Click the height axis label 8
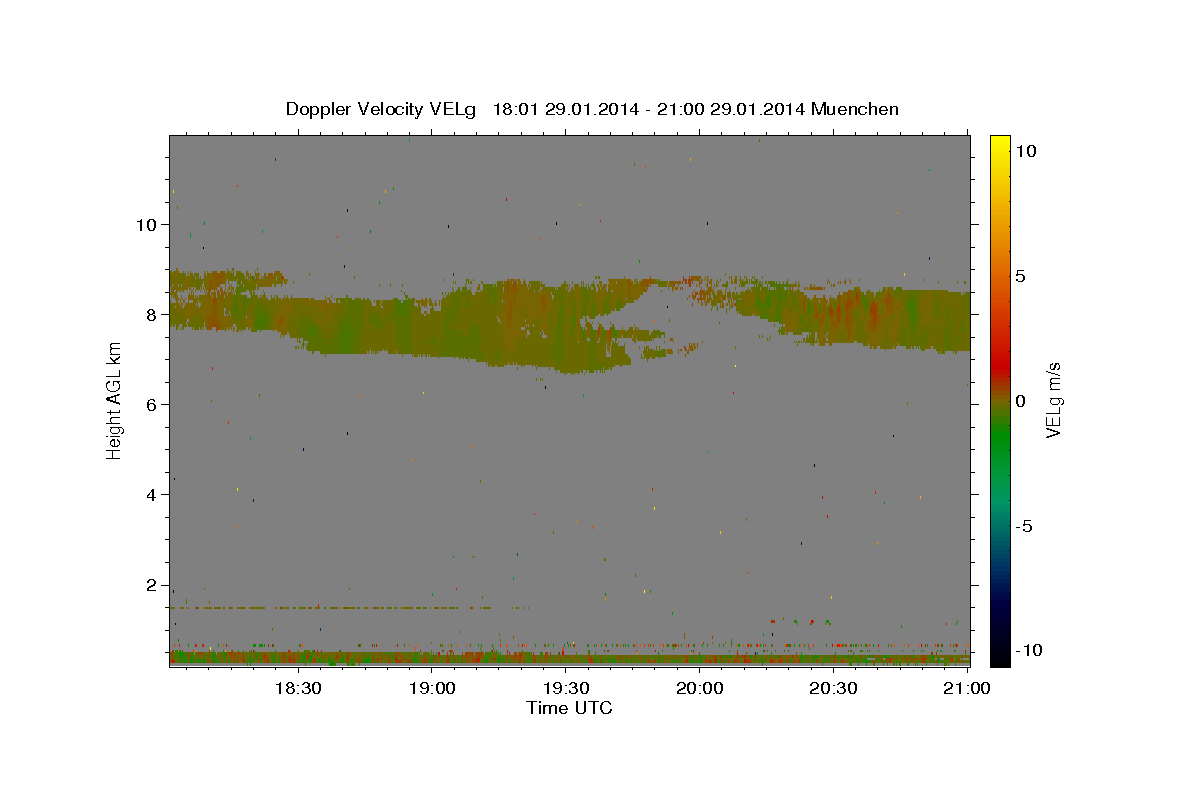Screen dimensions: 1200x800 coord(151,314)
